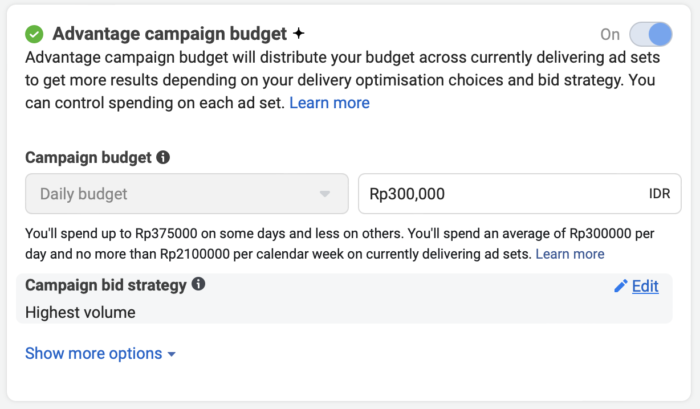Click the arrow next to Show more options
Image resolution: width=700 pixels, height=409 pixels.
171,355
